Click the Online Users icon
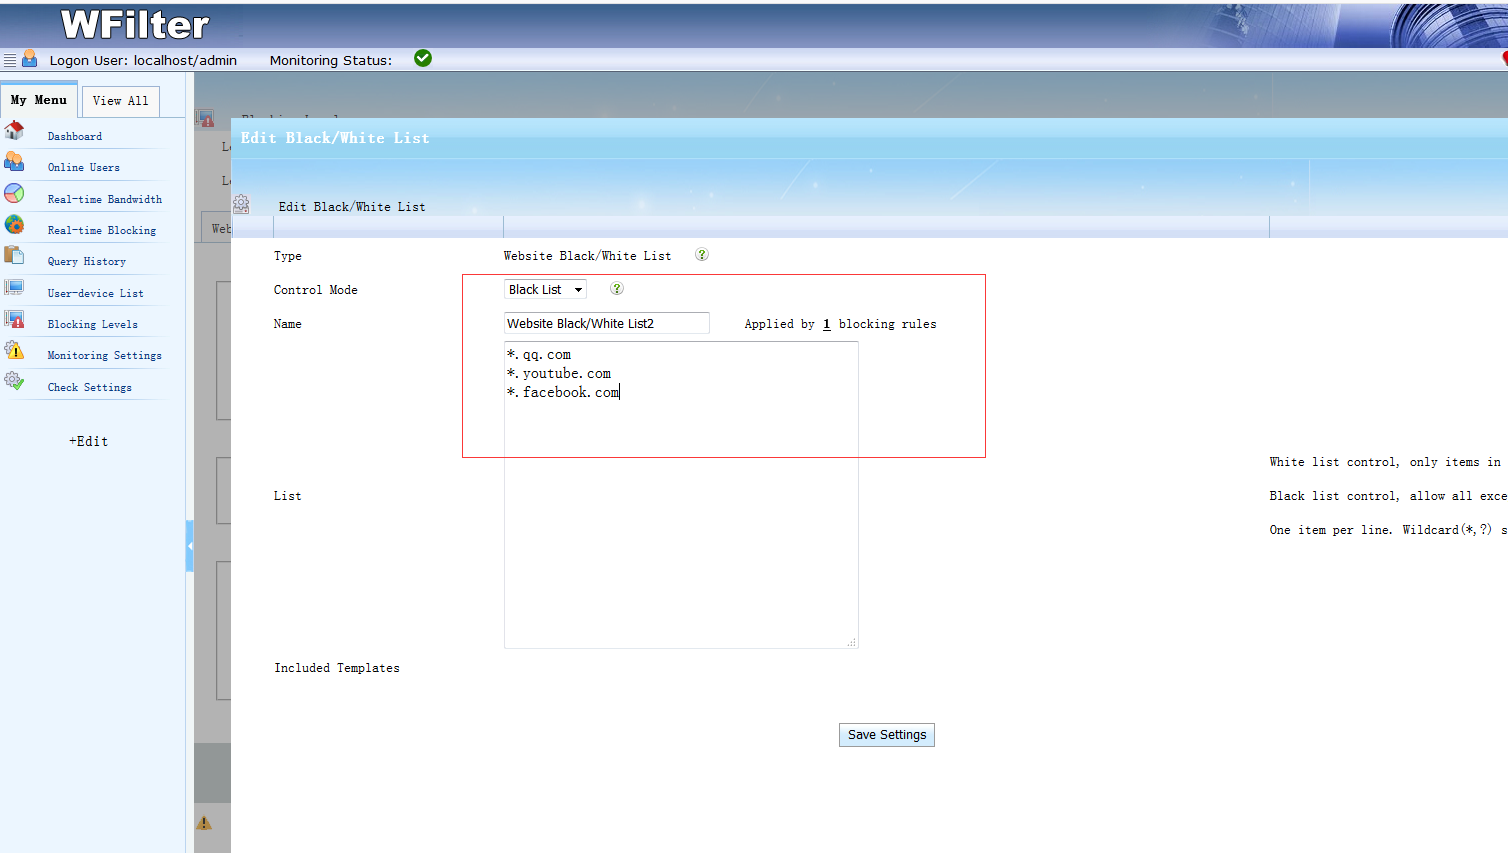Image resolution: width=1508 pixels, height=853 pixels. [14, 161]
